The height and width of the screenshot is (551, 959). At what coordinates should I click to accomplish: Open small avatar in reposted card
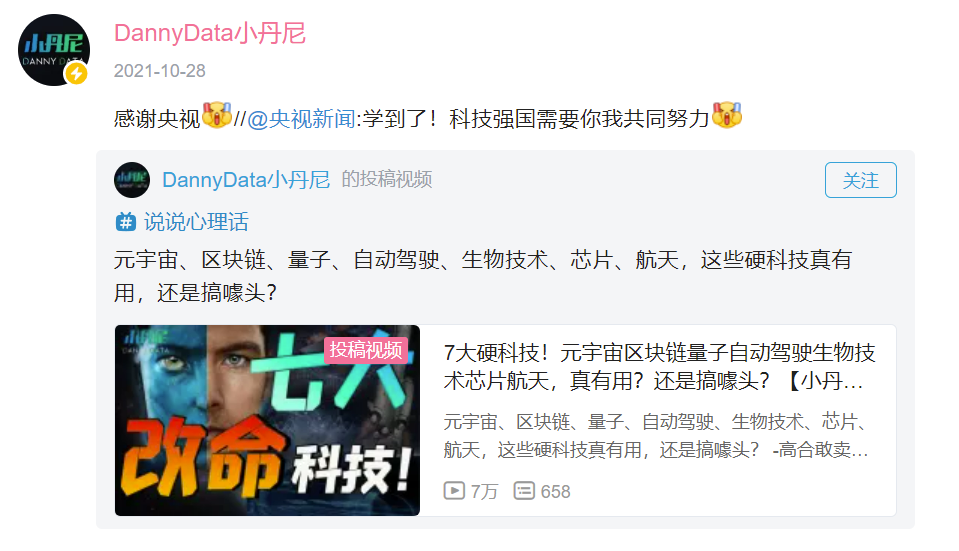click(131, 180)
